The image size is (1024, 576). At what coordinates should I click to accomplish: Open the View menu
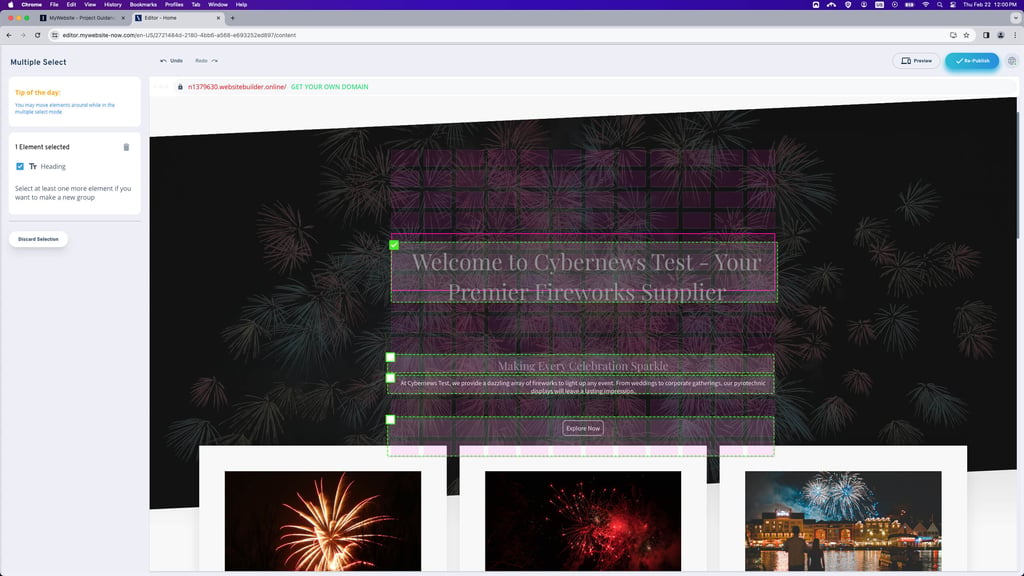tap(90, 5)
